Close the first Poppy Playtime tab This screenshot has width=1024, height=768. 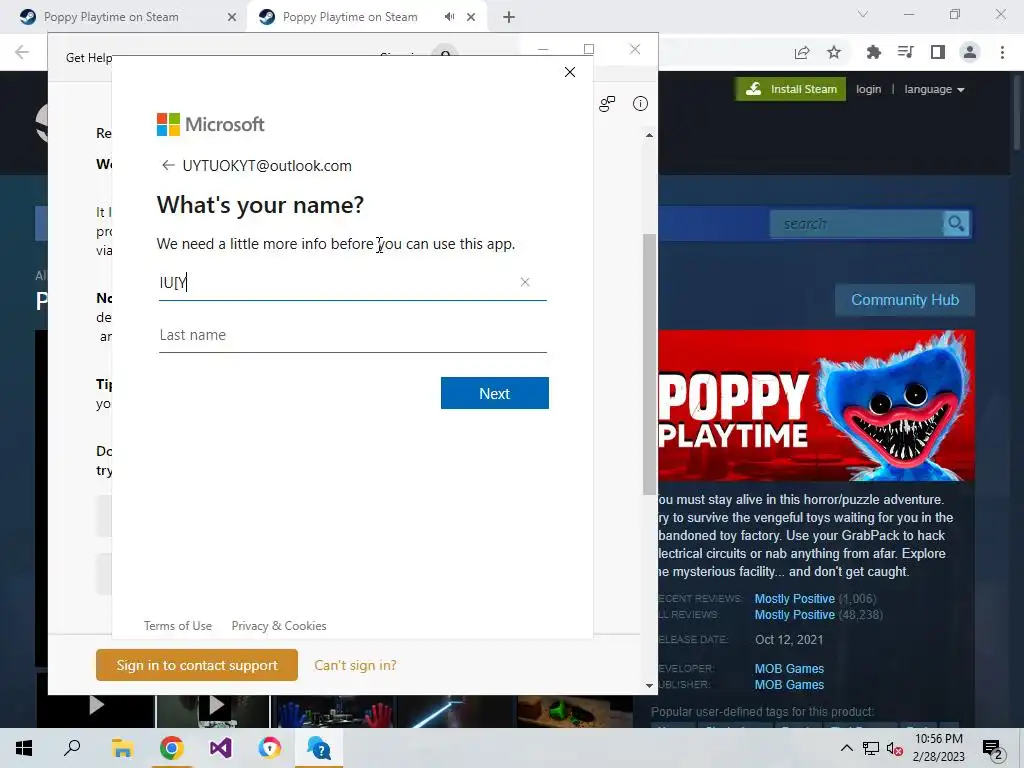[x=232, y=17]
